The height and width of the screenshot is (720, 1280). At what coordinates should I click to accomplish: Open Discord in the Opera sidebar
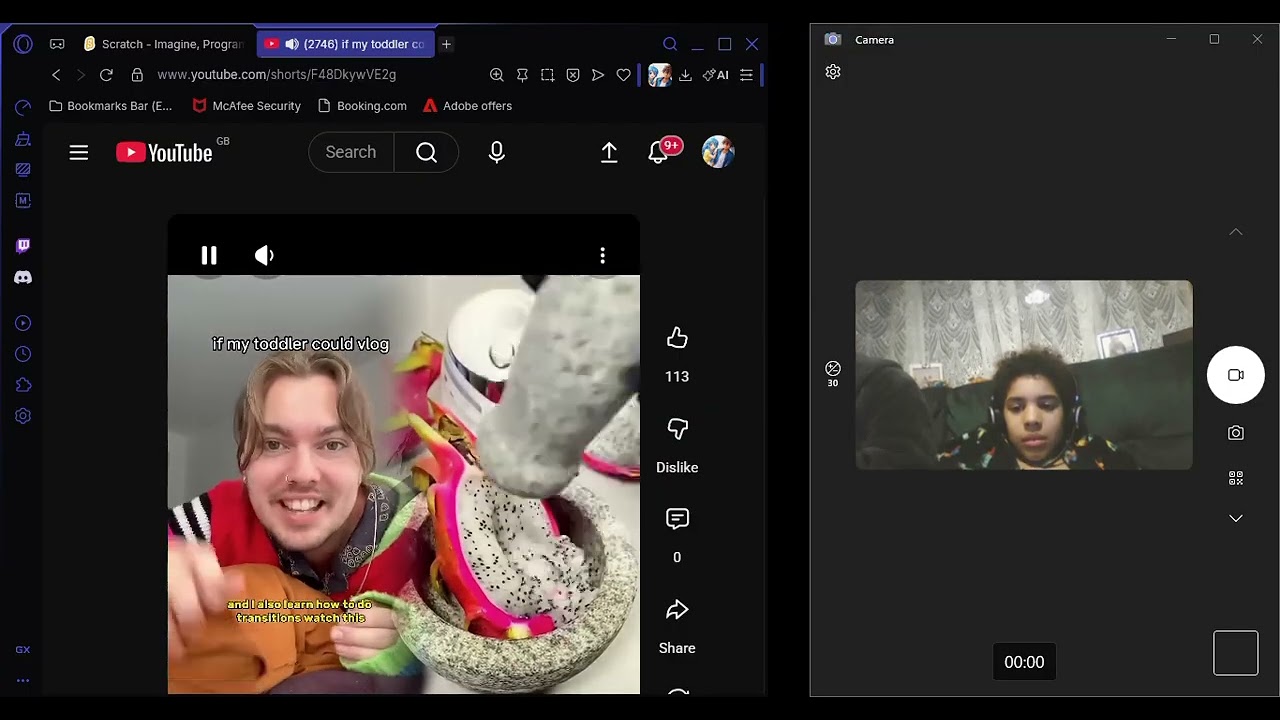coord(23,278)
